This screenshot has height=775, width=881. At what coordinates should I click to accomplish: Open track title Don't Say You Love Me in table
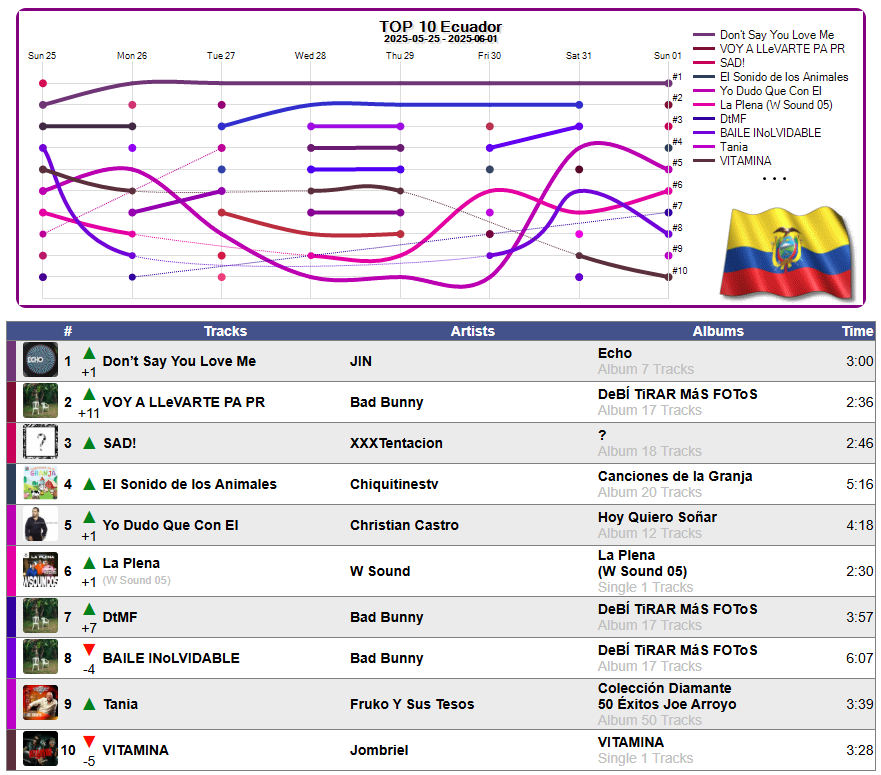click(179, 361)
